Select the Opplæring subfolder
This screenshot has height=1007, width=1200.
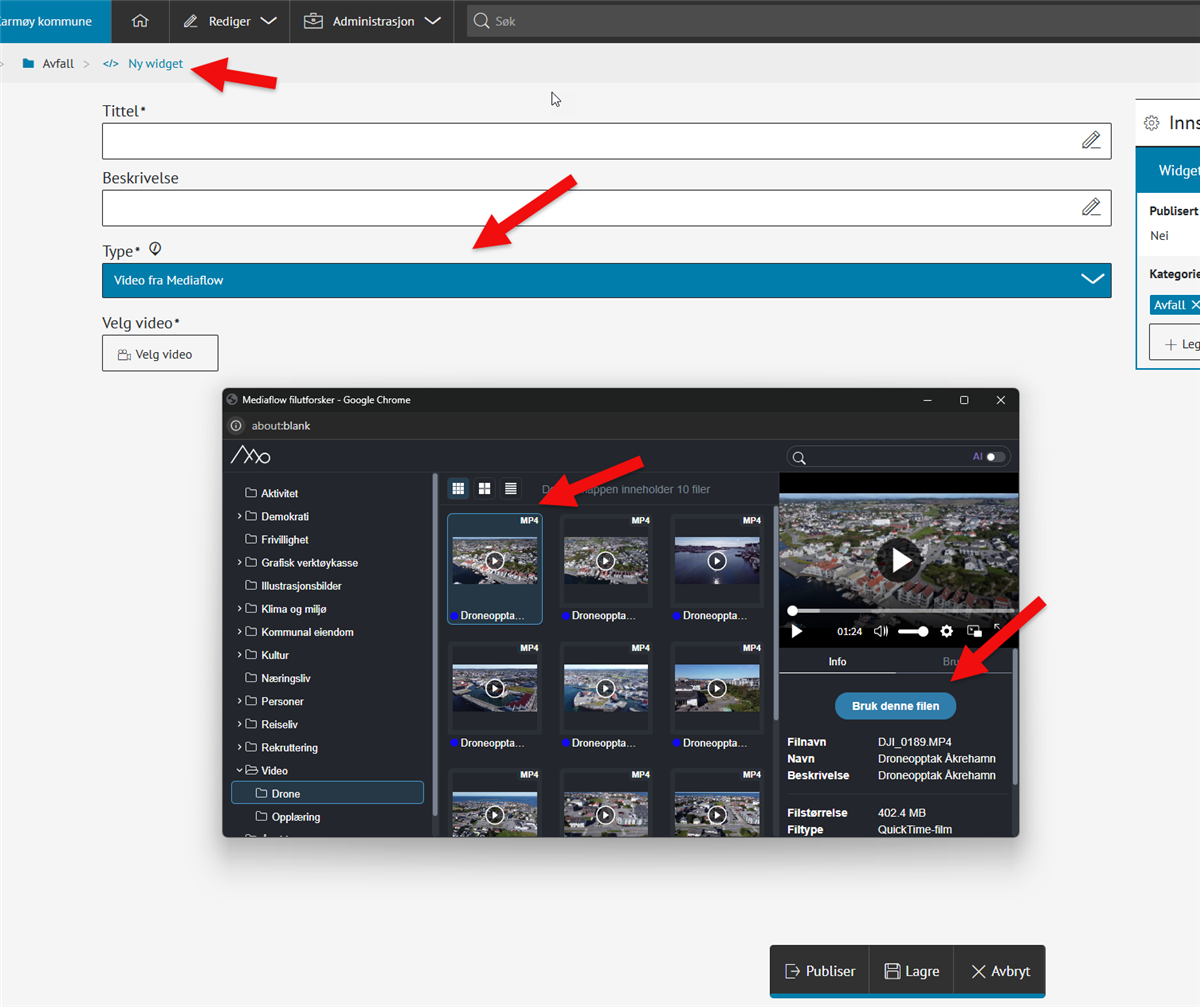(288, 817)
